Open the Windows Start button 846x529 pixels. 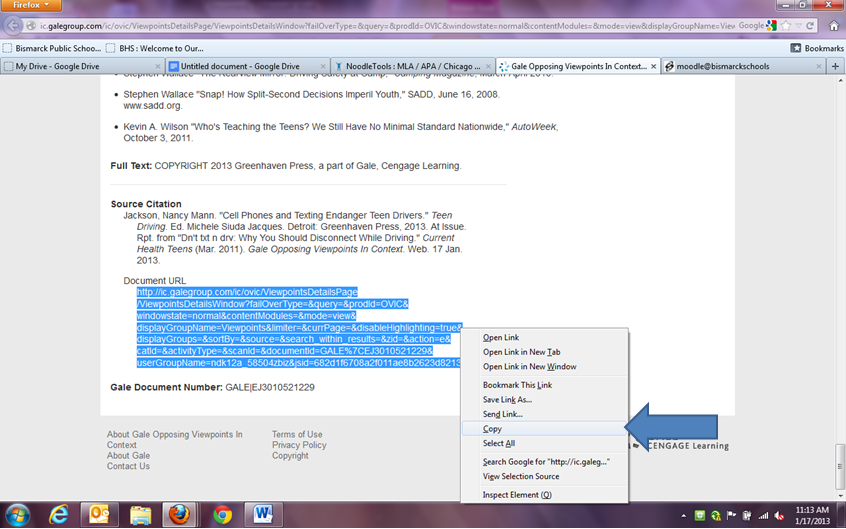click(17, 514)
